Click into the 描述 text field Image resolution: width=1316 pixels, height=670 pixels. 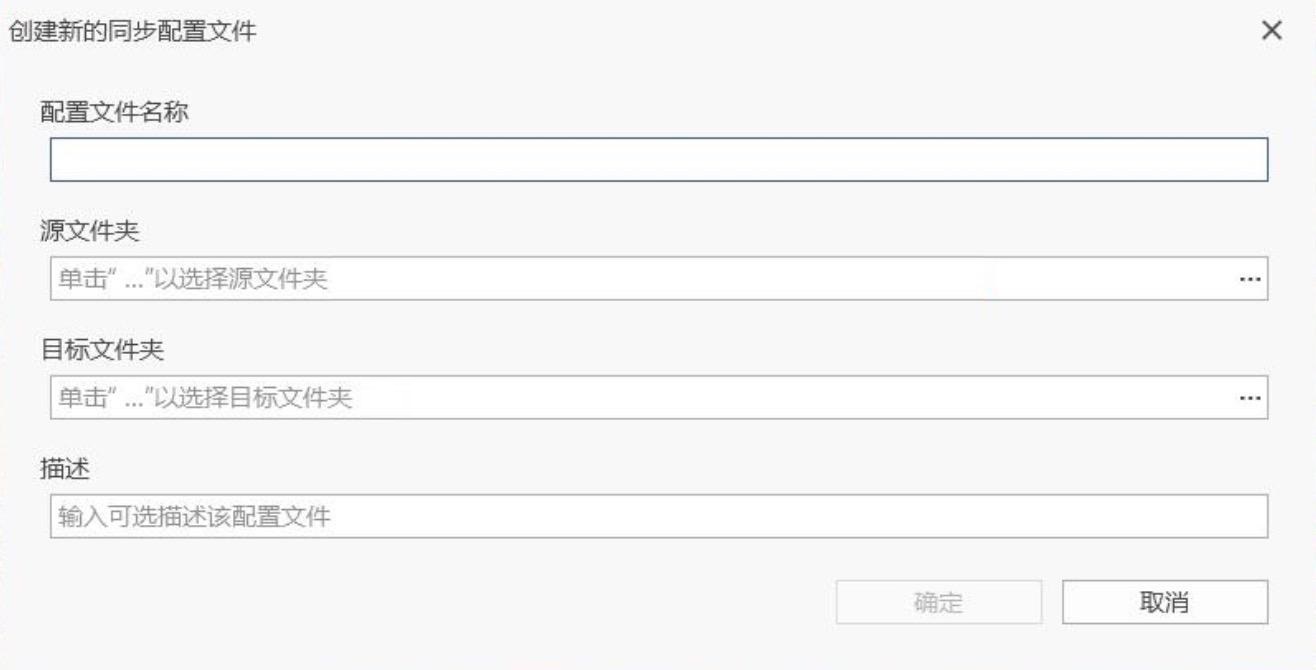pos(658,517)
